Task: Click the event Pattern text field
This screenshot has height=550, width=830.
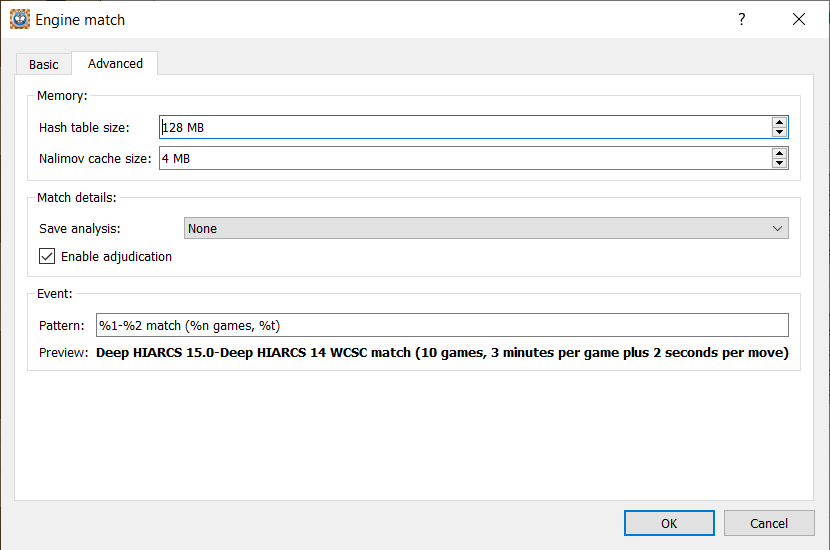Action: [441, 325]
